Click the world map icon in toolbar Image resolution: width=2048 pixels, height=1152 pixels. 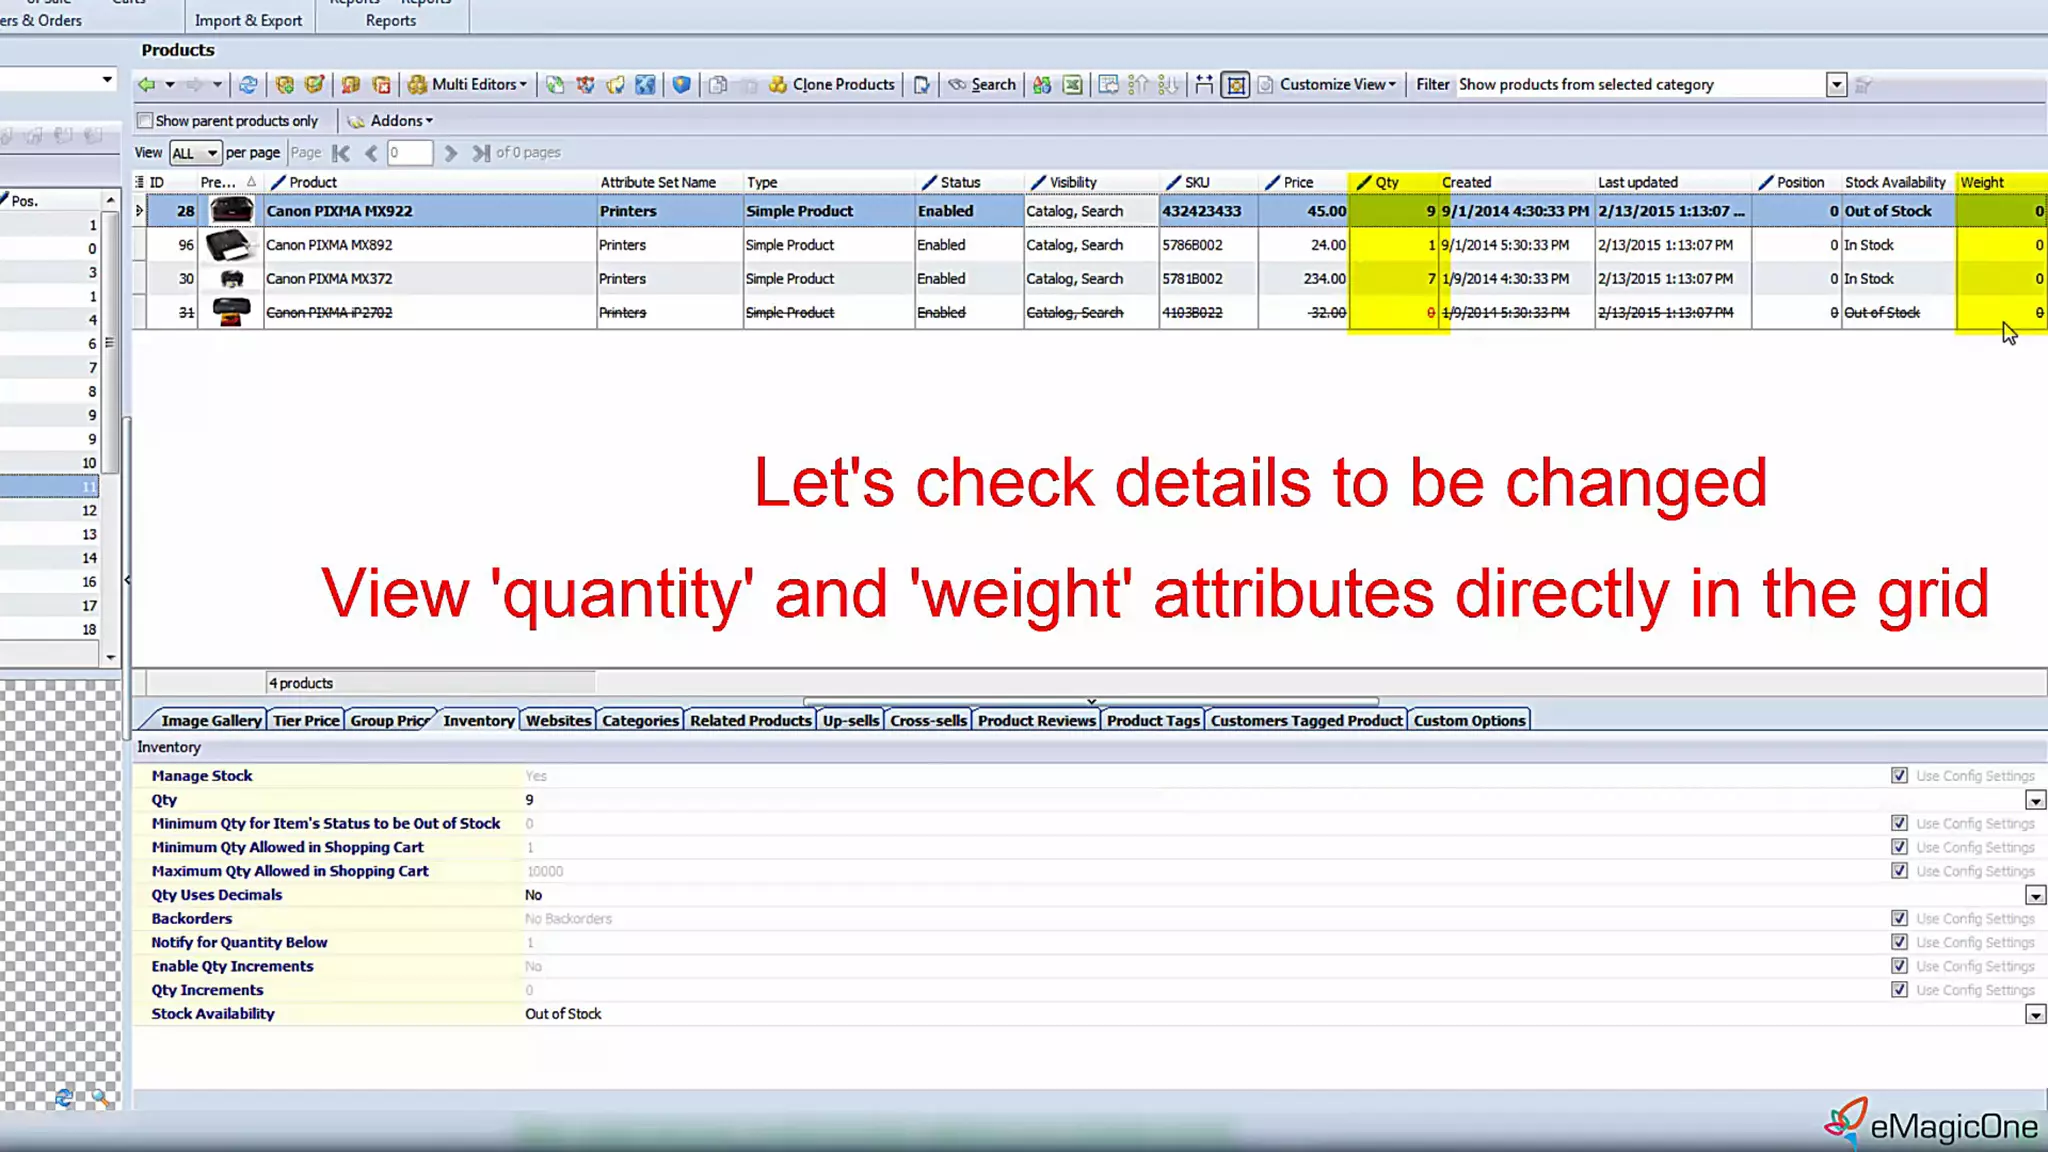pos(646,85)
